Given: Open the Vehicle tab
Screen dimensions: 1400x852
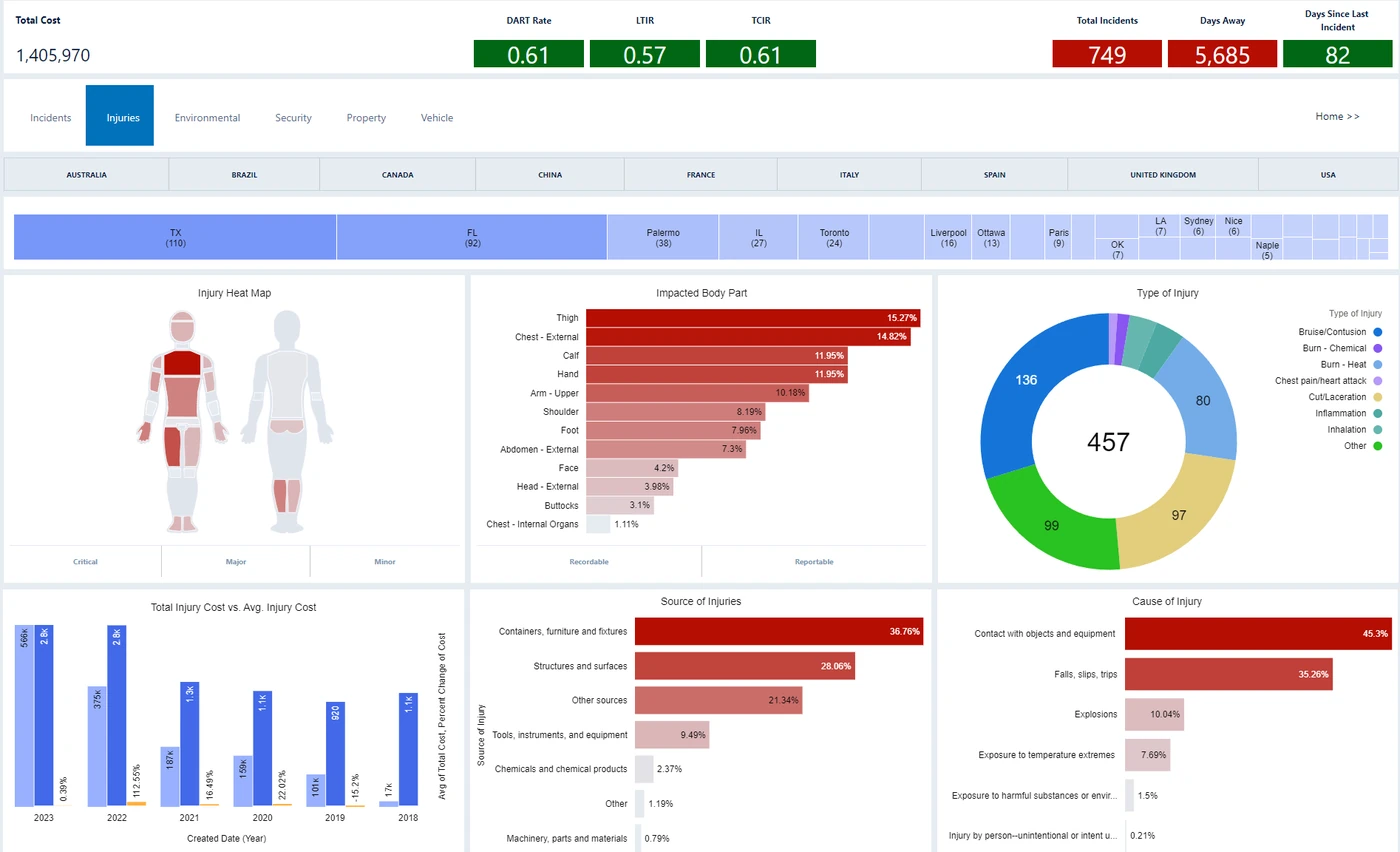Looking at the screenshot, I should point(437,117).
